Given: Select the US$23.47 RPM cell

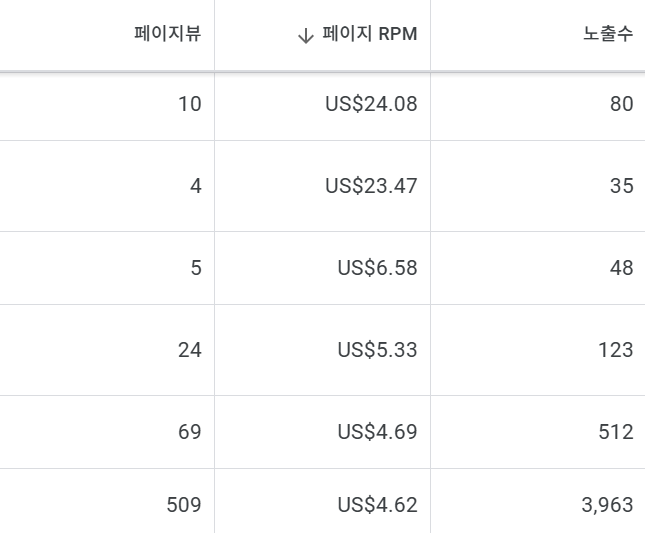Looking at the screenshot, I should click(371, 185).
